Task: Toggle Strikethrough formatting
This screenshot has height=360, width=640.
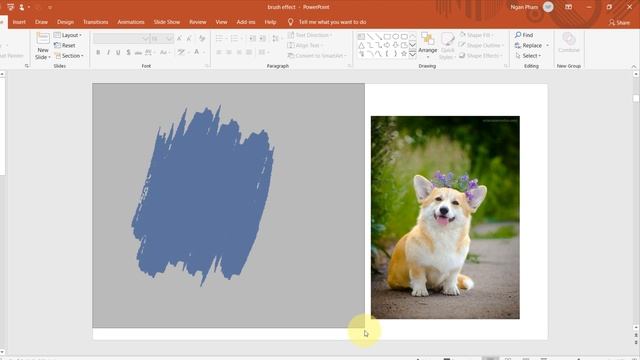Action: point(138,52)
